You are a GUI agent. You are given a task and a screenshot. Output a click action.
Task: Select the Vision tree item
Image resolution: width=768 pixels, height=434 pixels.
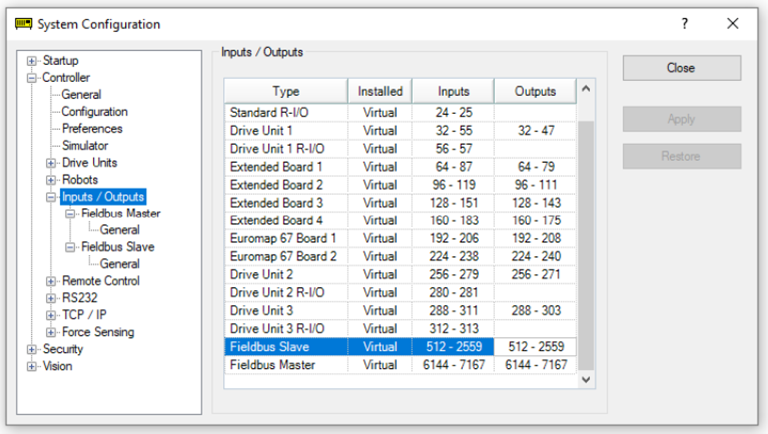57,366
